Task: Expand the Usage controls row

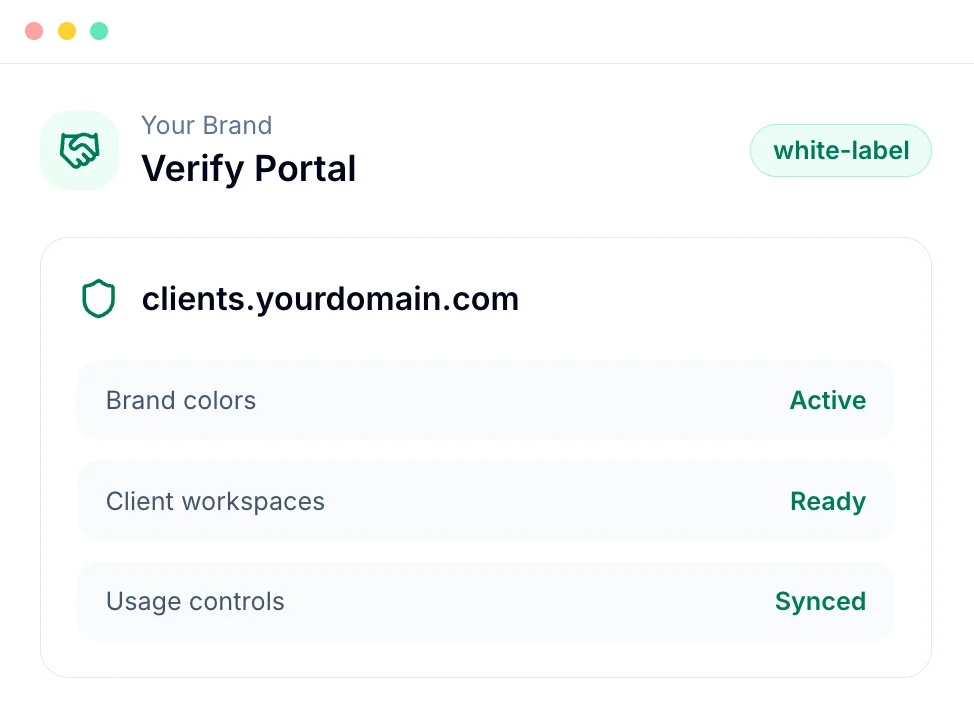Action: pyautogui.click(x=486, y=601)
